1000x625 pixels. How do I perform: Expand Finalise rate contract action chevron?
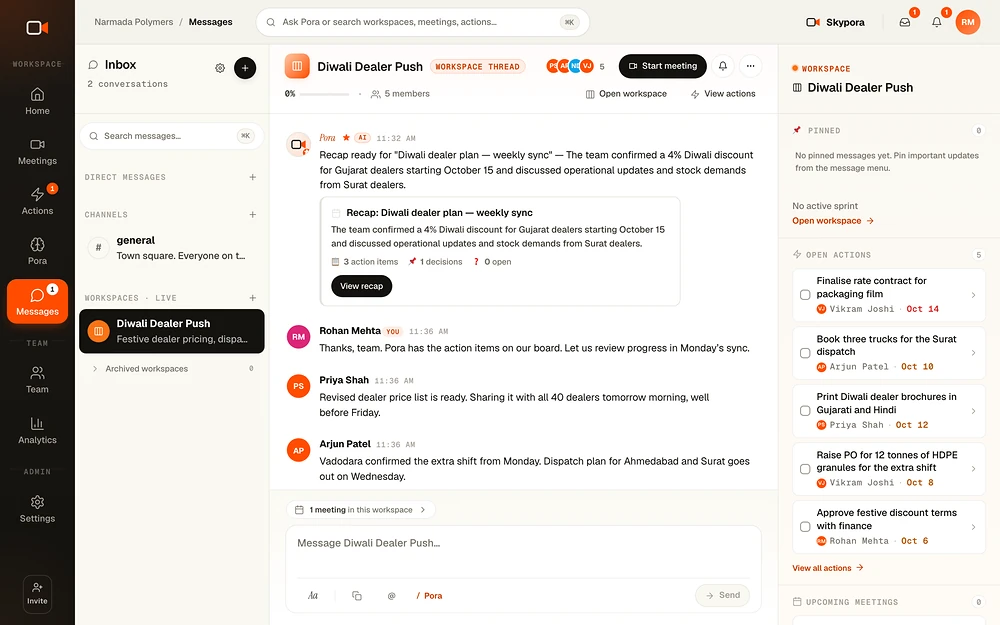tap(973, 295)
